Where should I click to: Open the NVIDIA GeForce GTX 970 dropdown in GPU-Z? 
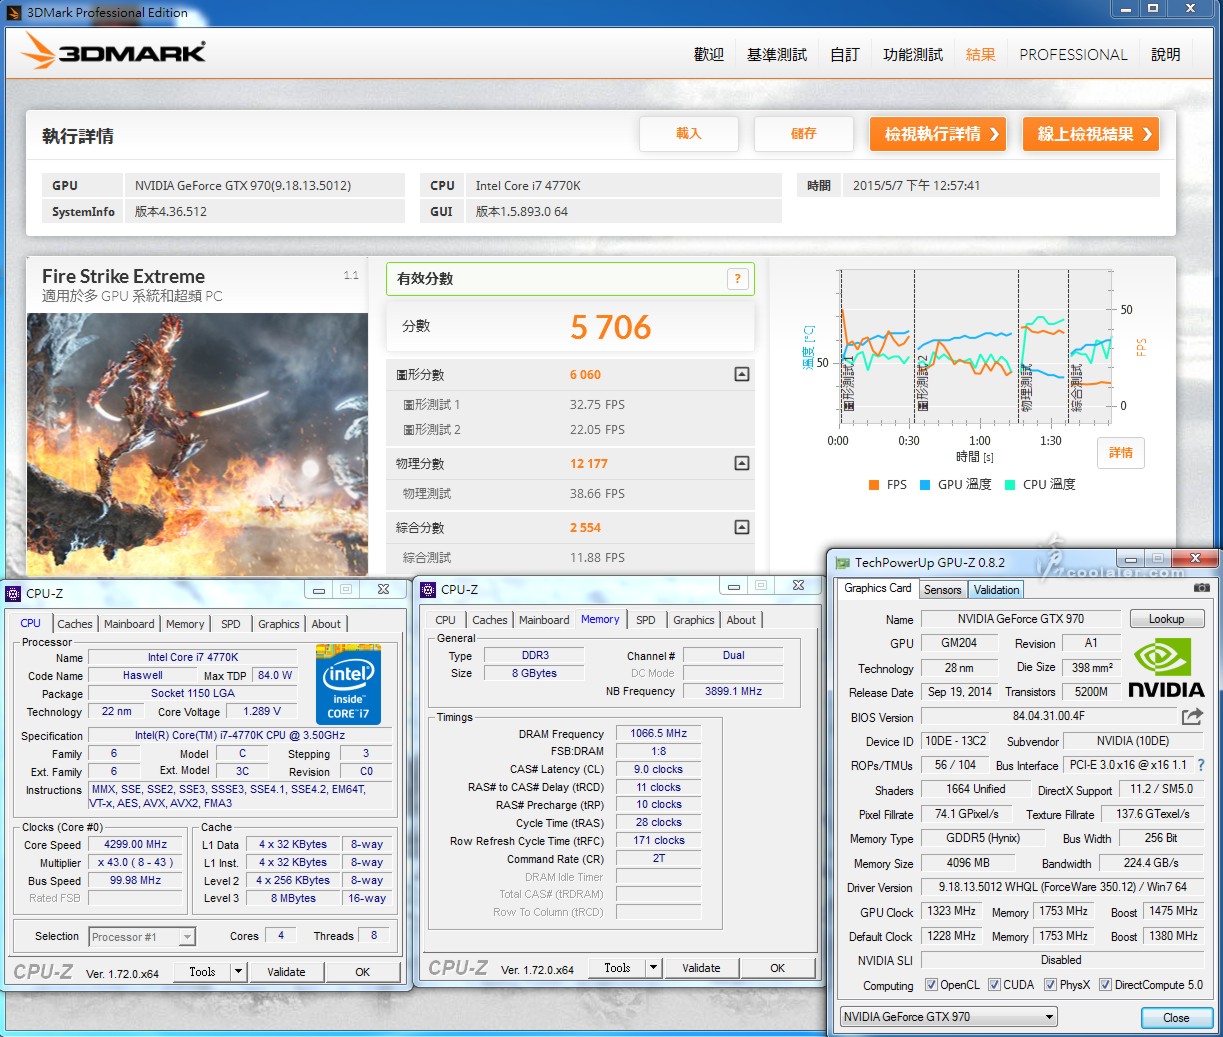pos(949,1017)
